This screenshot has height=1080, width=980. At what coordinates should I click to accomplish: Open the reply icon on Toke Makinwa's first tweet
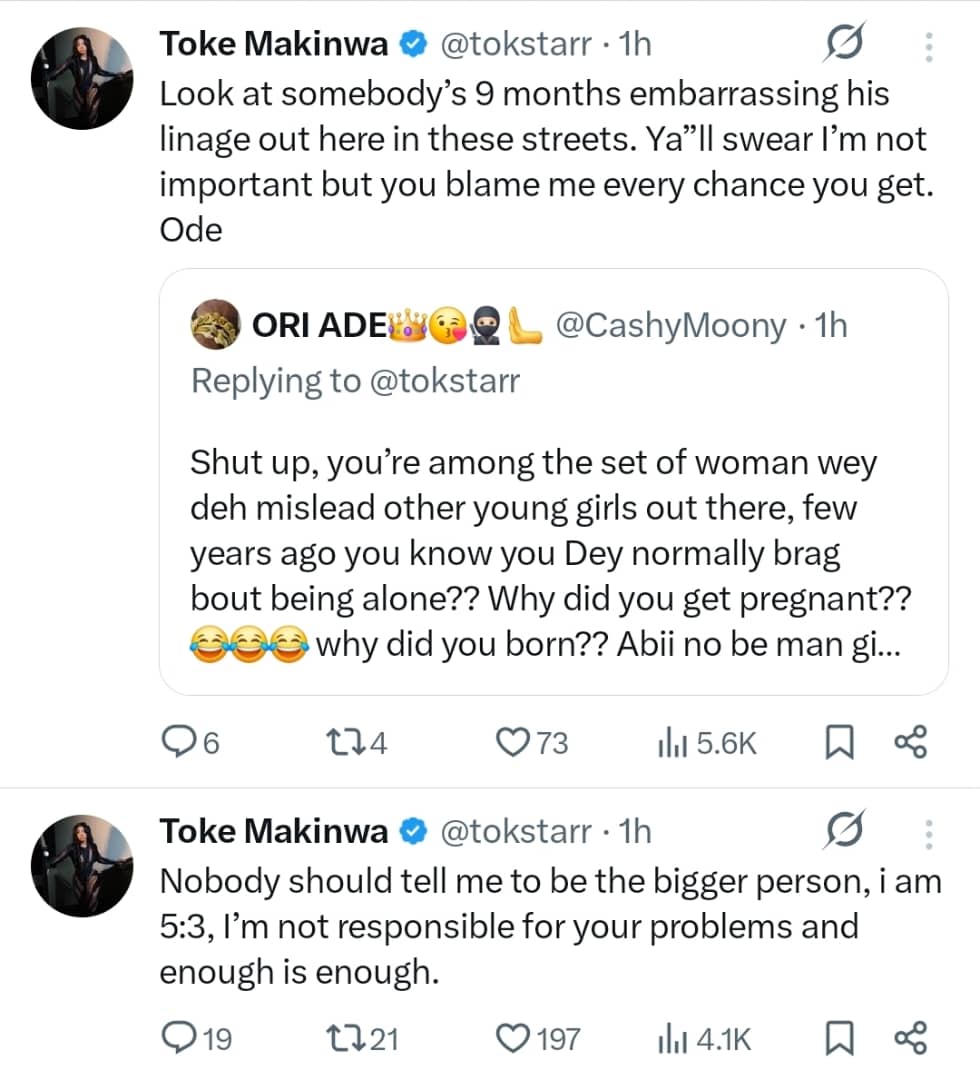click(x=182, y=742)
